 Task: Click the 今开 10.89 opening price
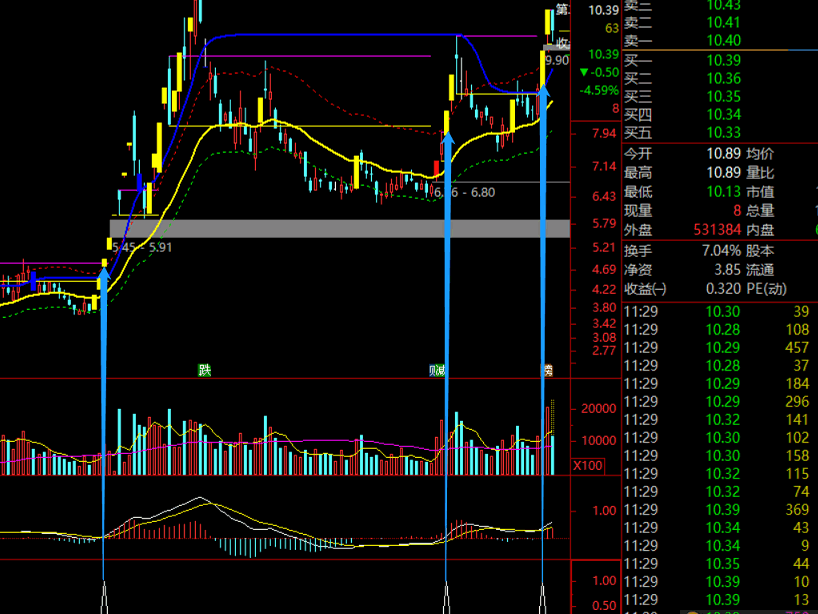click(724, 153)
